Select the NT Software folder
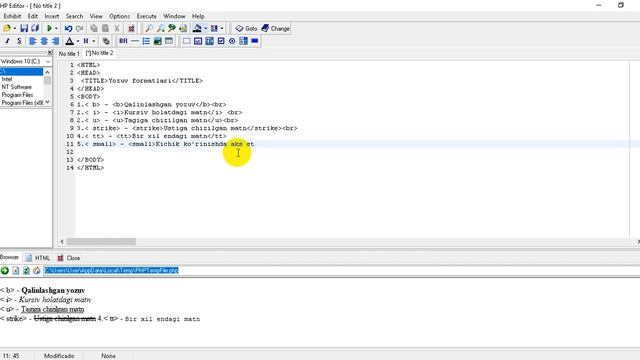 click(17, 87)
